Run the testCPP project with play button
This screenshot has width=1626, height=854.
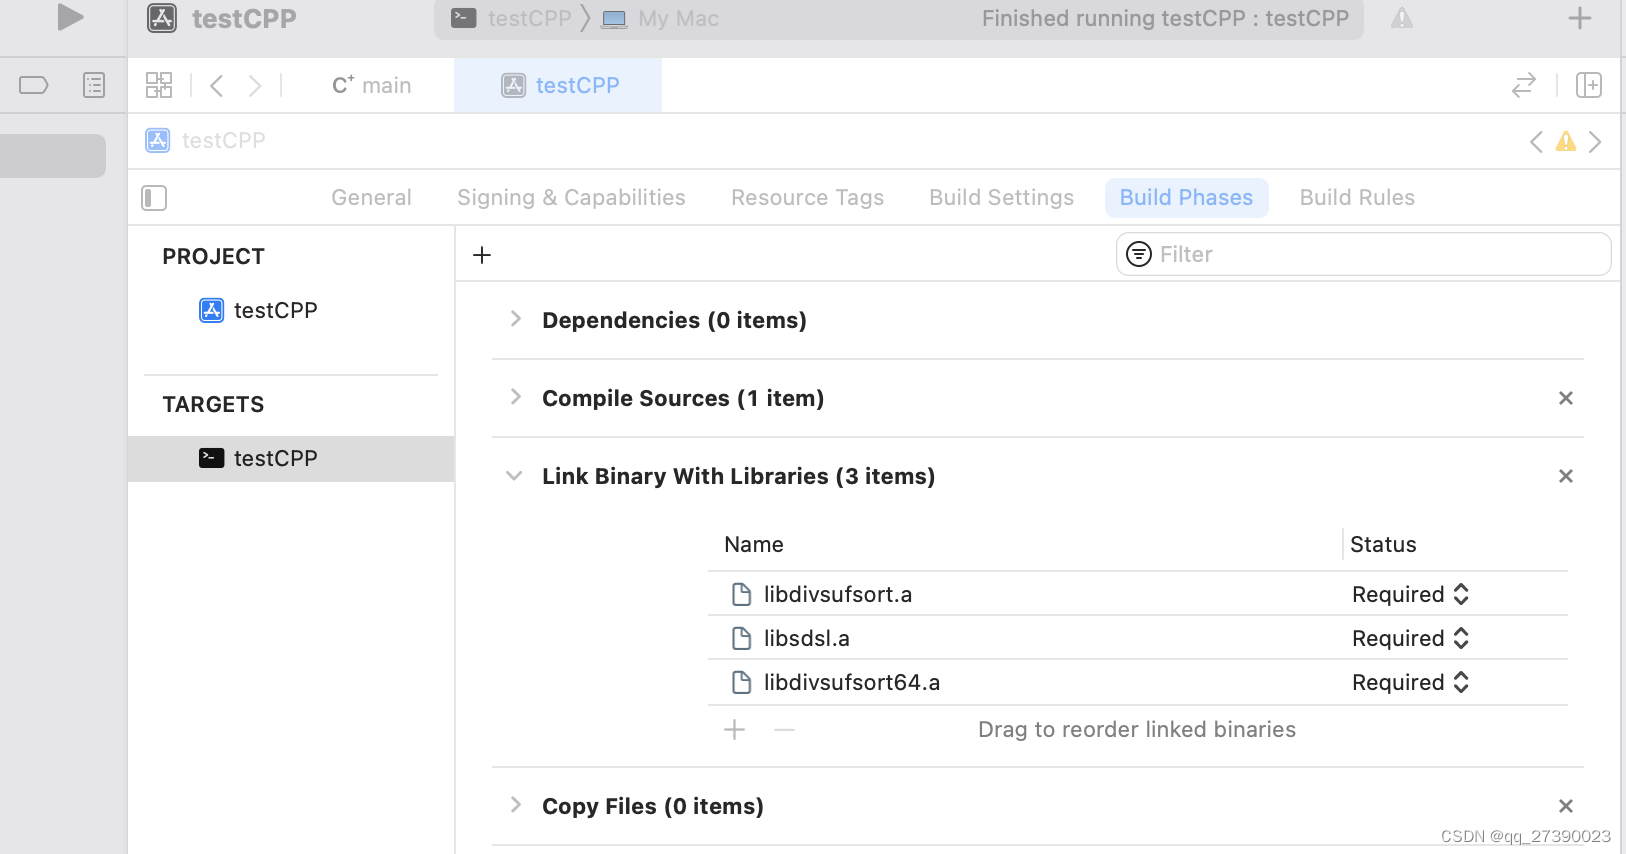(x=70, y=17)
